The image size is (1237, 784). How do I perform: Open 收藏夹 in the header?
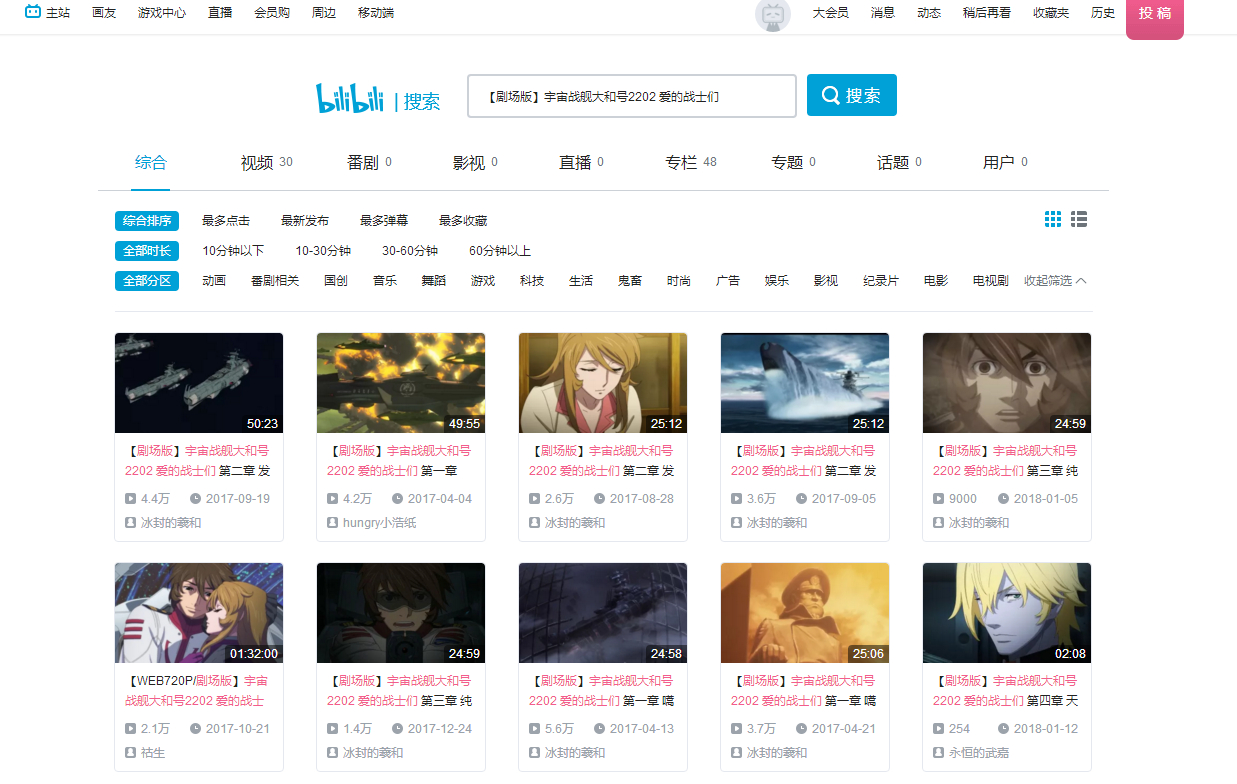point(1051,13)
